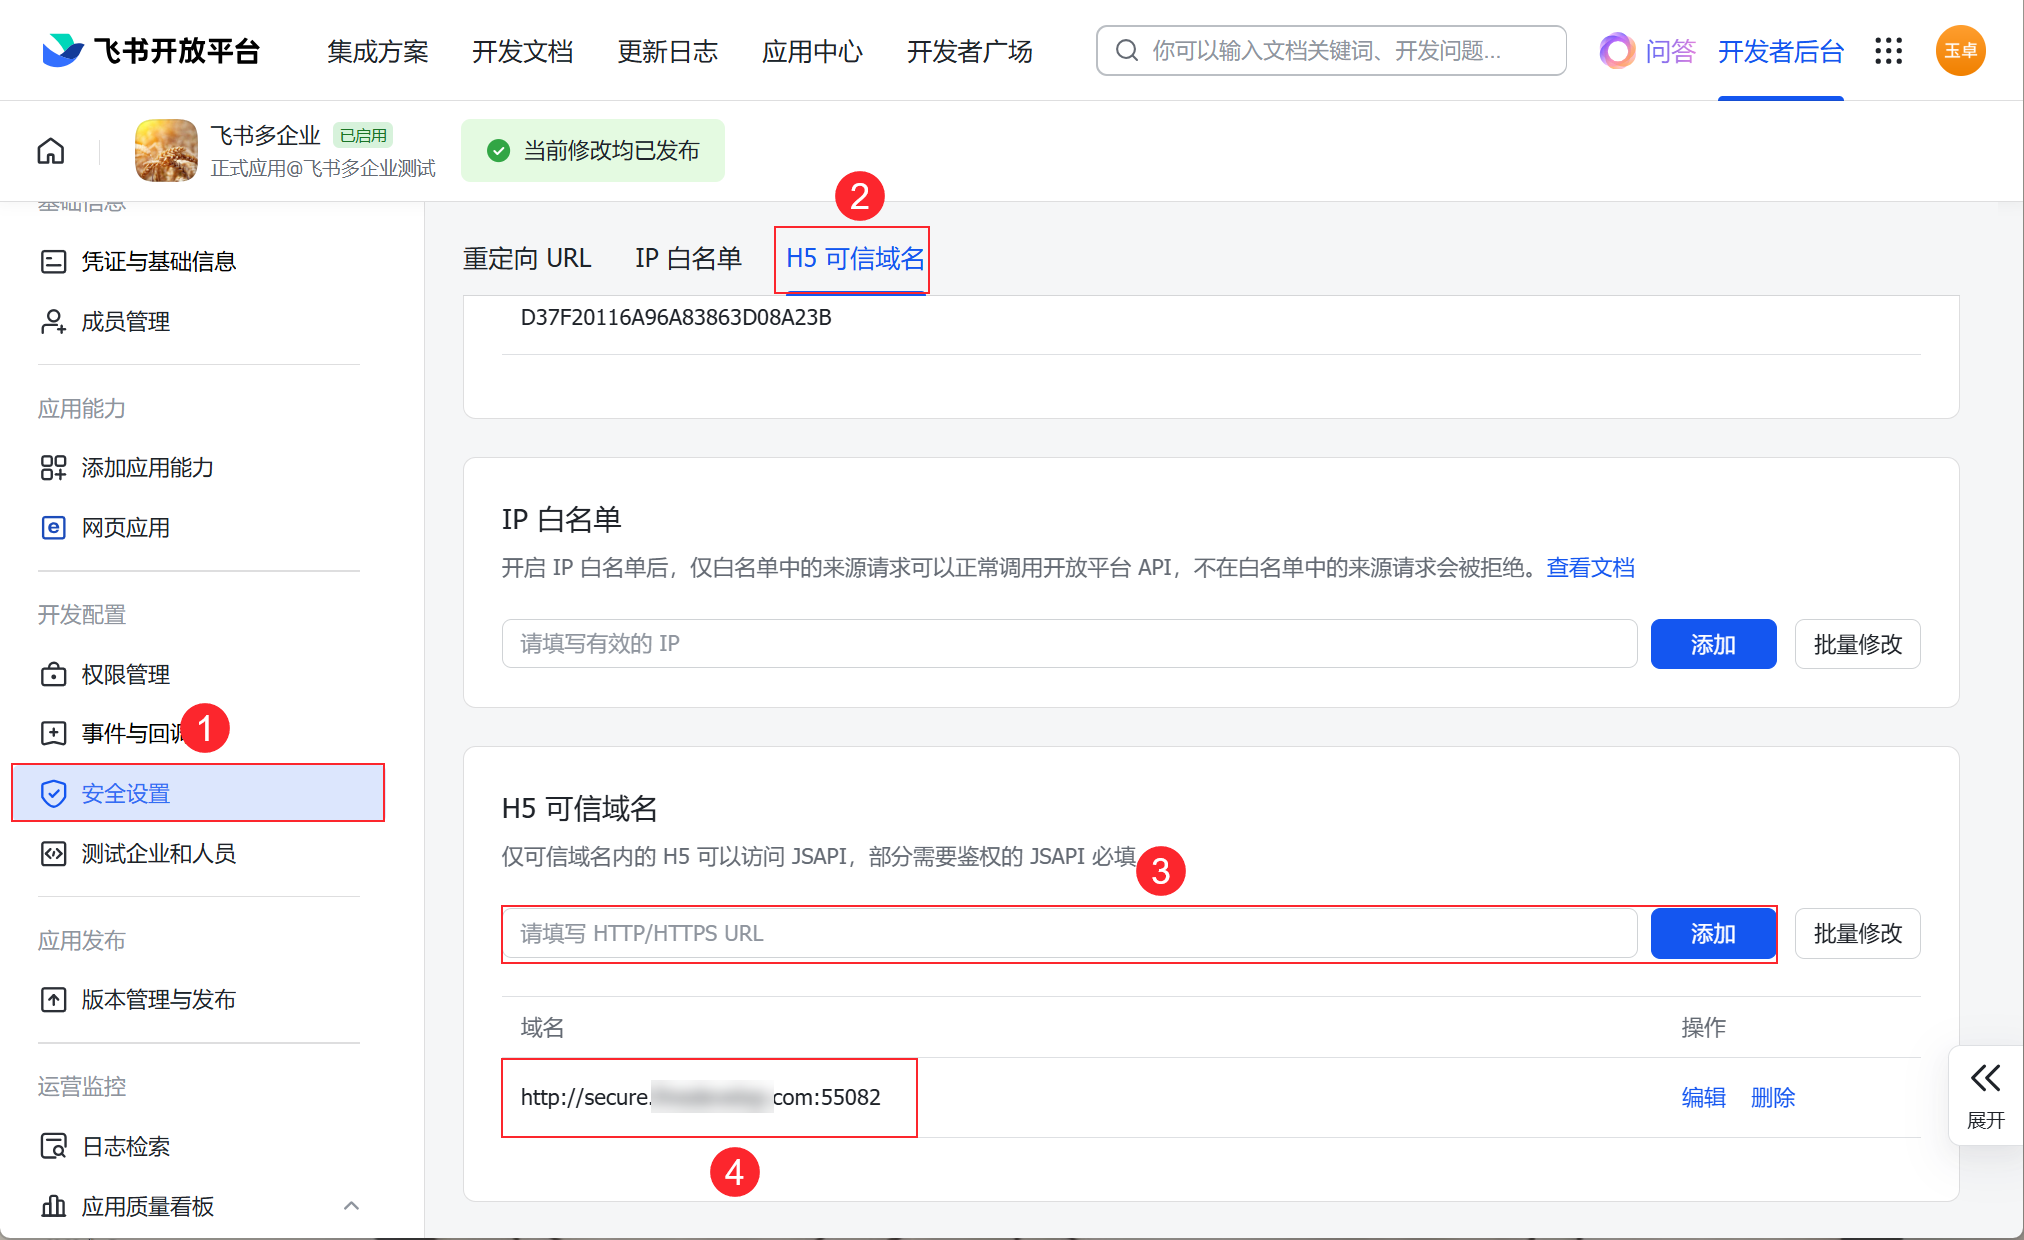2024x1240 pixels.
Task: Select 添加应用能力 in the sidebar
Action: (x=147, y=468)
